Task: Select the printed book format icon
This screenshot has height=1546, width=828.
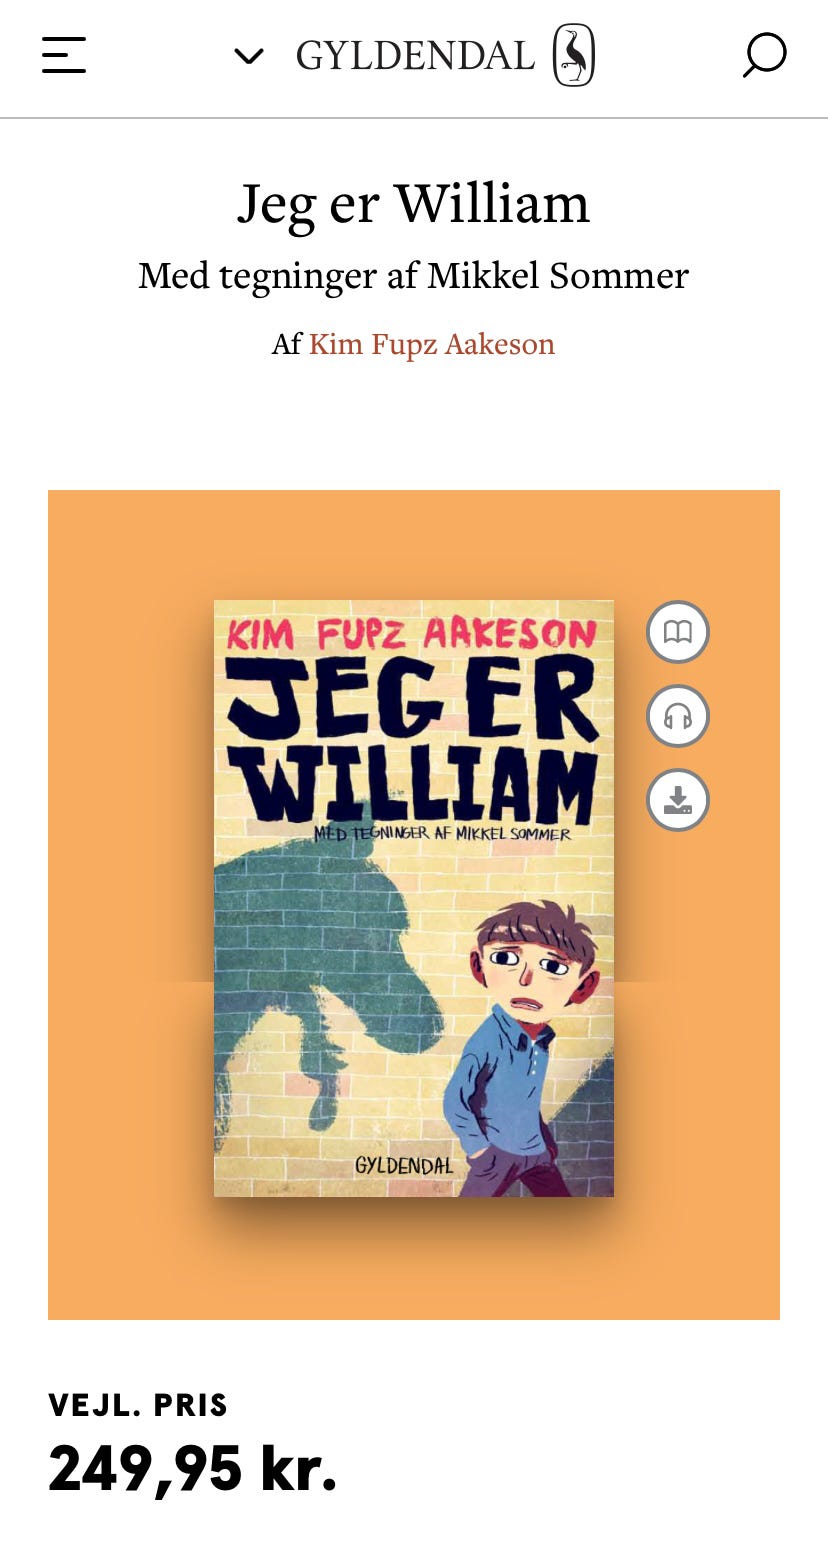Action: tap(678, 632)
